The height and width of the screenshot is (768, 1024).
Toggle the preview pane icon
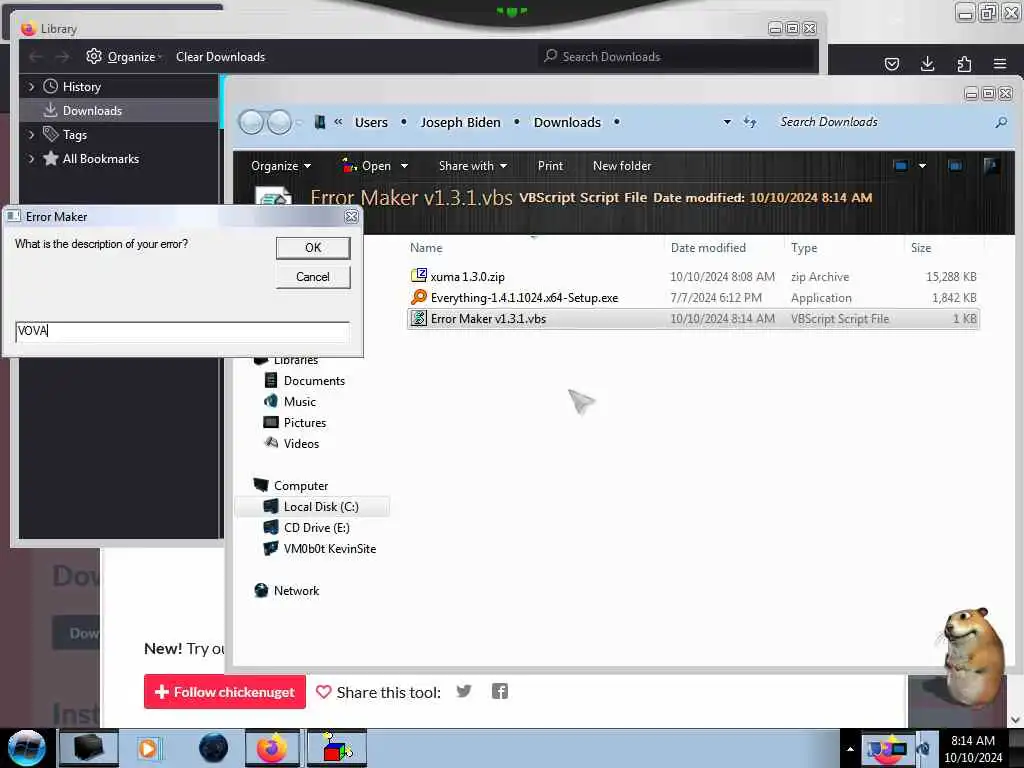tap(955, 166)
